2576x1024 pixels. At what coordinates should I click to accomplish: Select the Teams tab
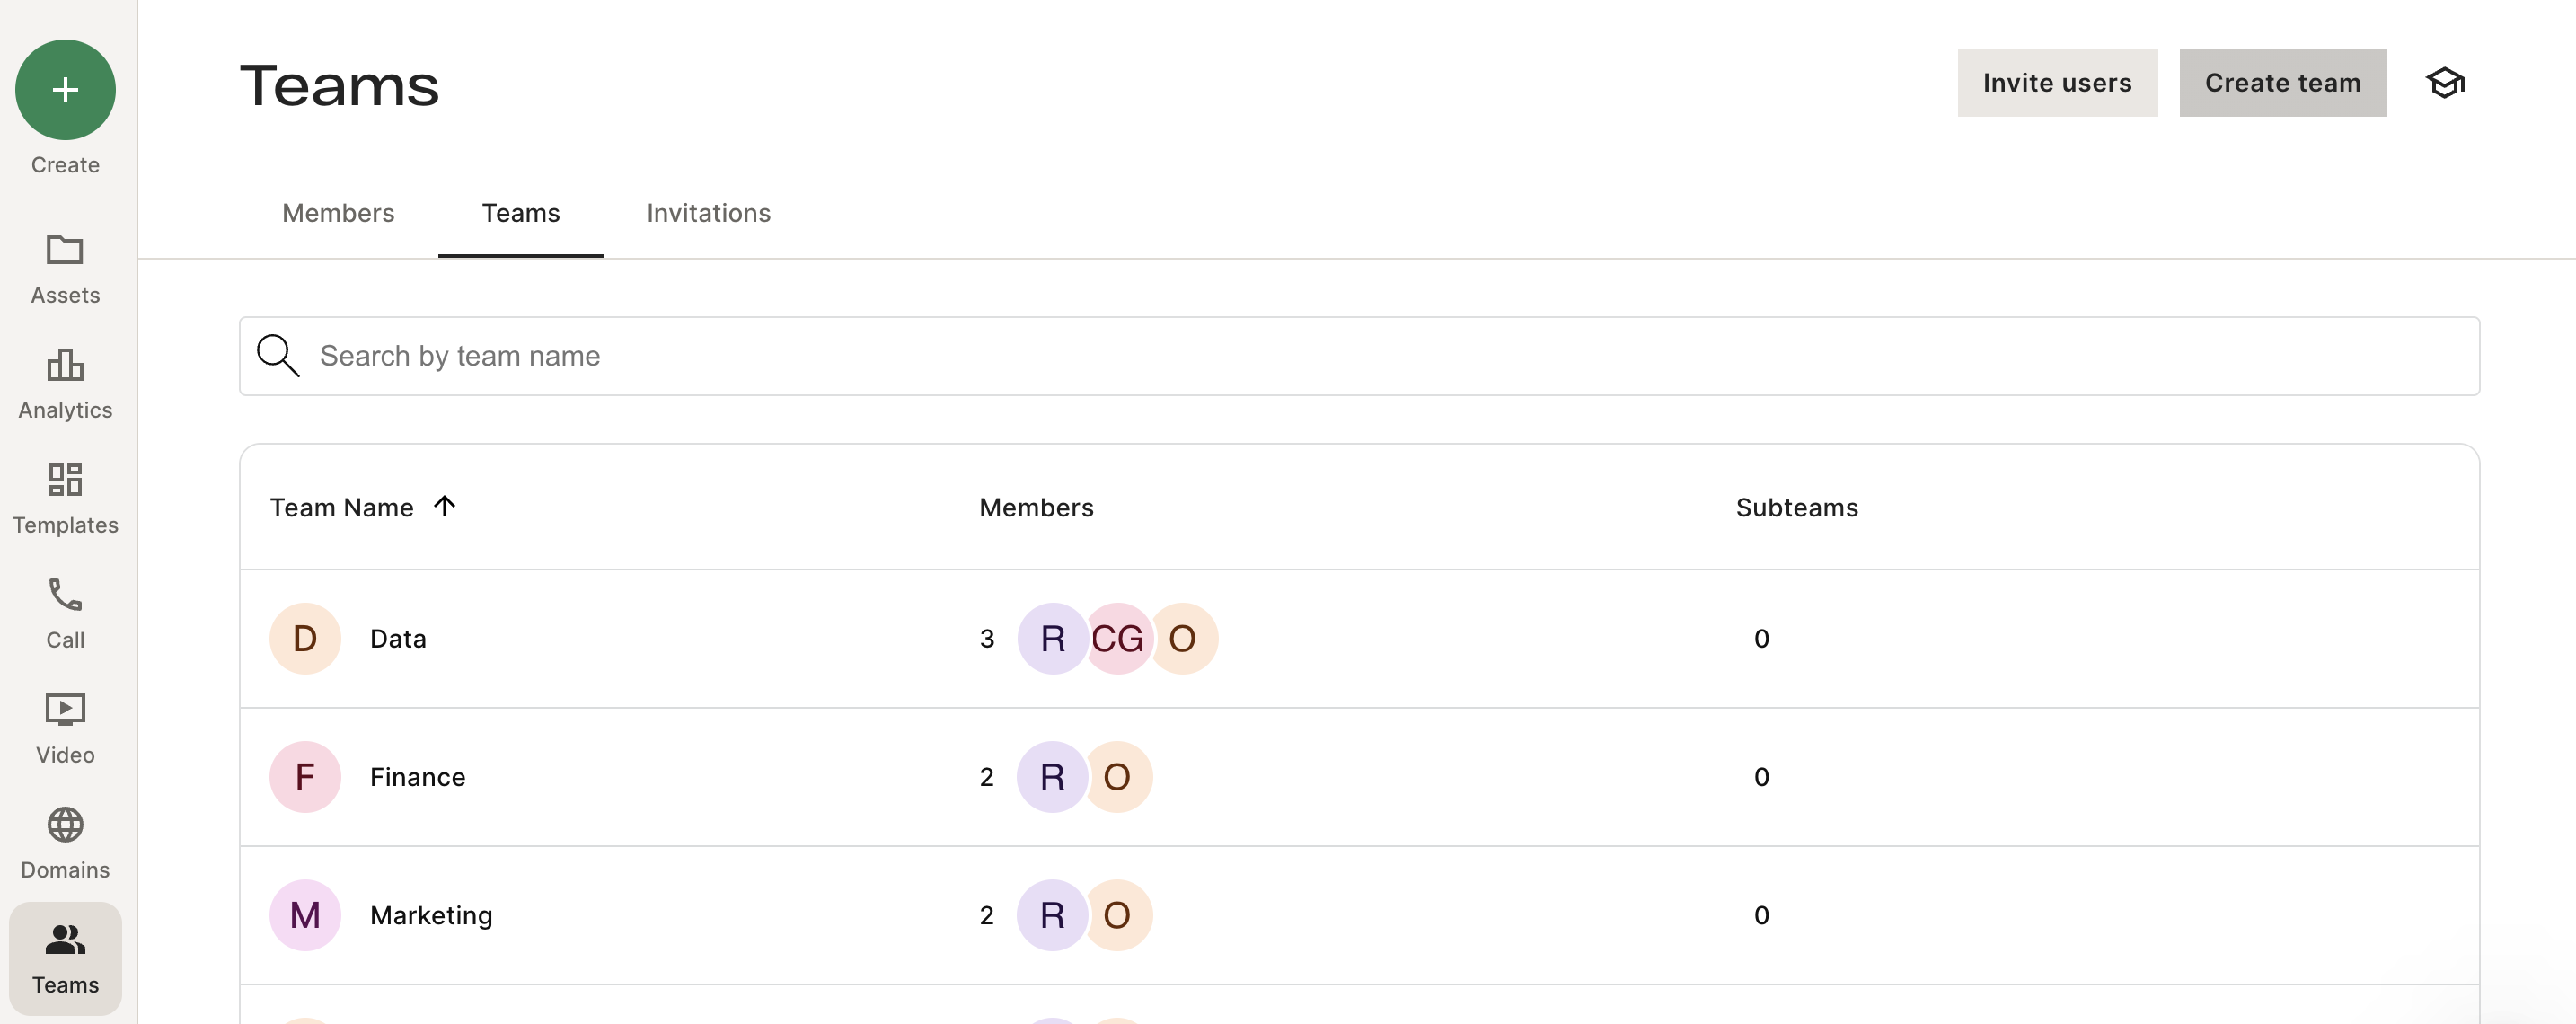point(521,213)
